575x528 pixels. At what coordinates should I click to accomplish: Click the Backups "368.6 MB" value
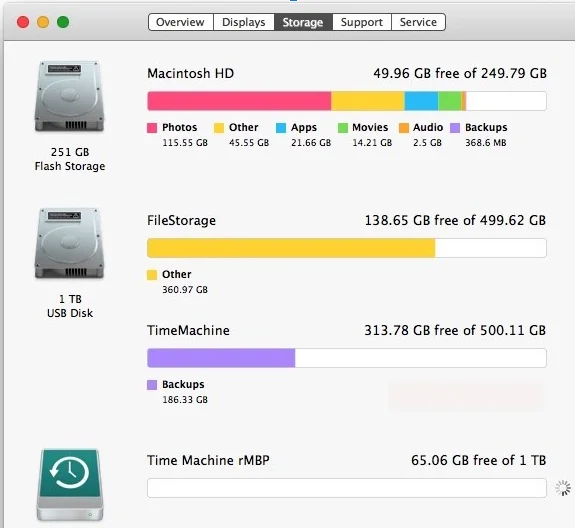(486, 143)
